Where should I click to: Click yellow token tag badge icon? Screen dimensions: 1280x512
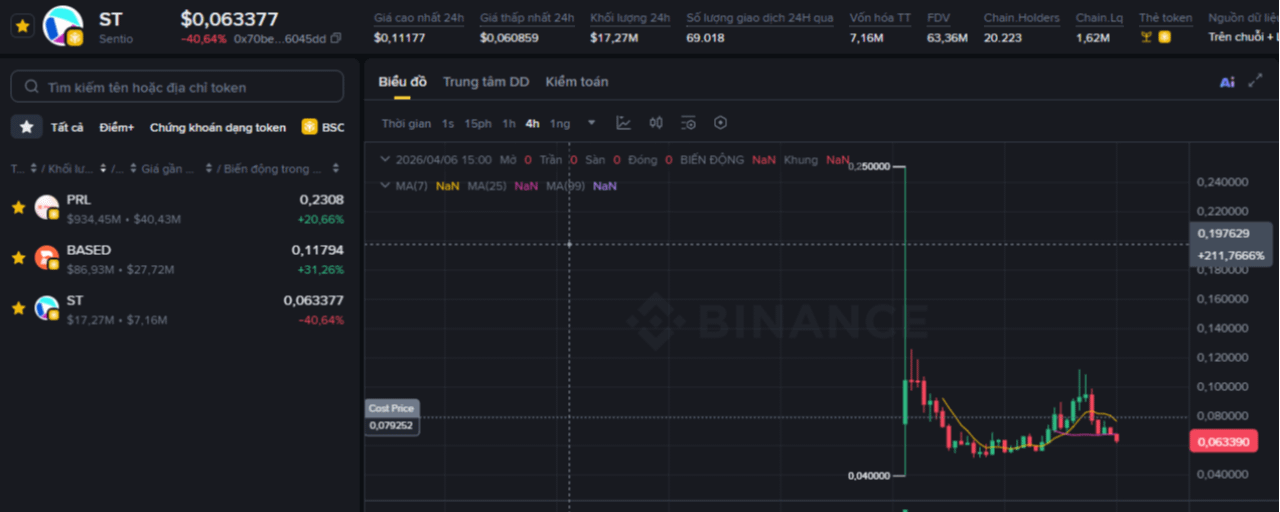click(x=1164, y=37)
